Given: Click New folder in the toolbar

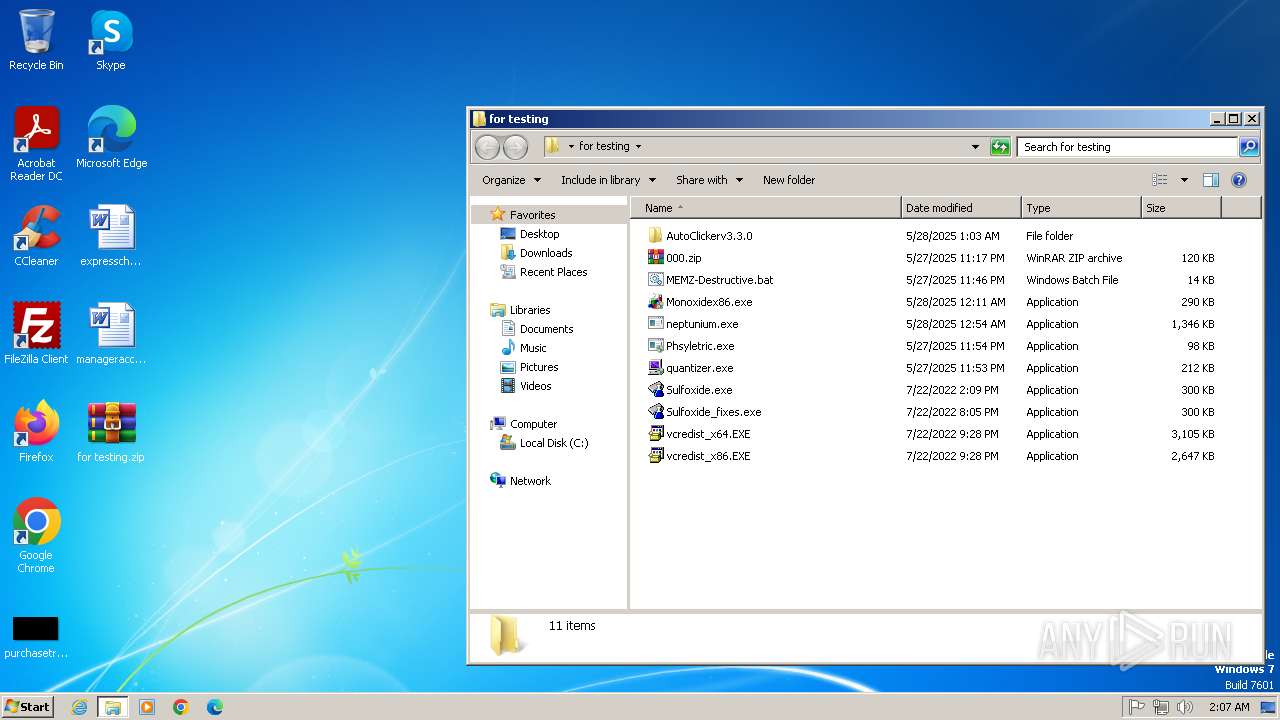Looking at the screenshot, I should coord(789,180).
